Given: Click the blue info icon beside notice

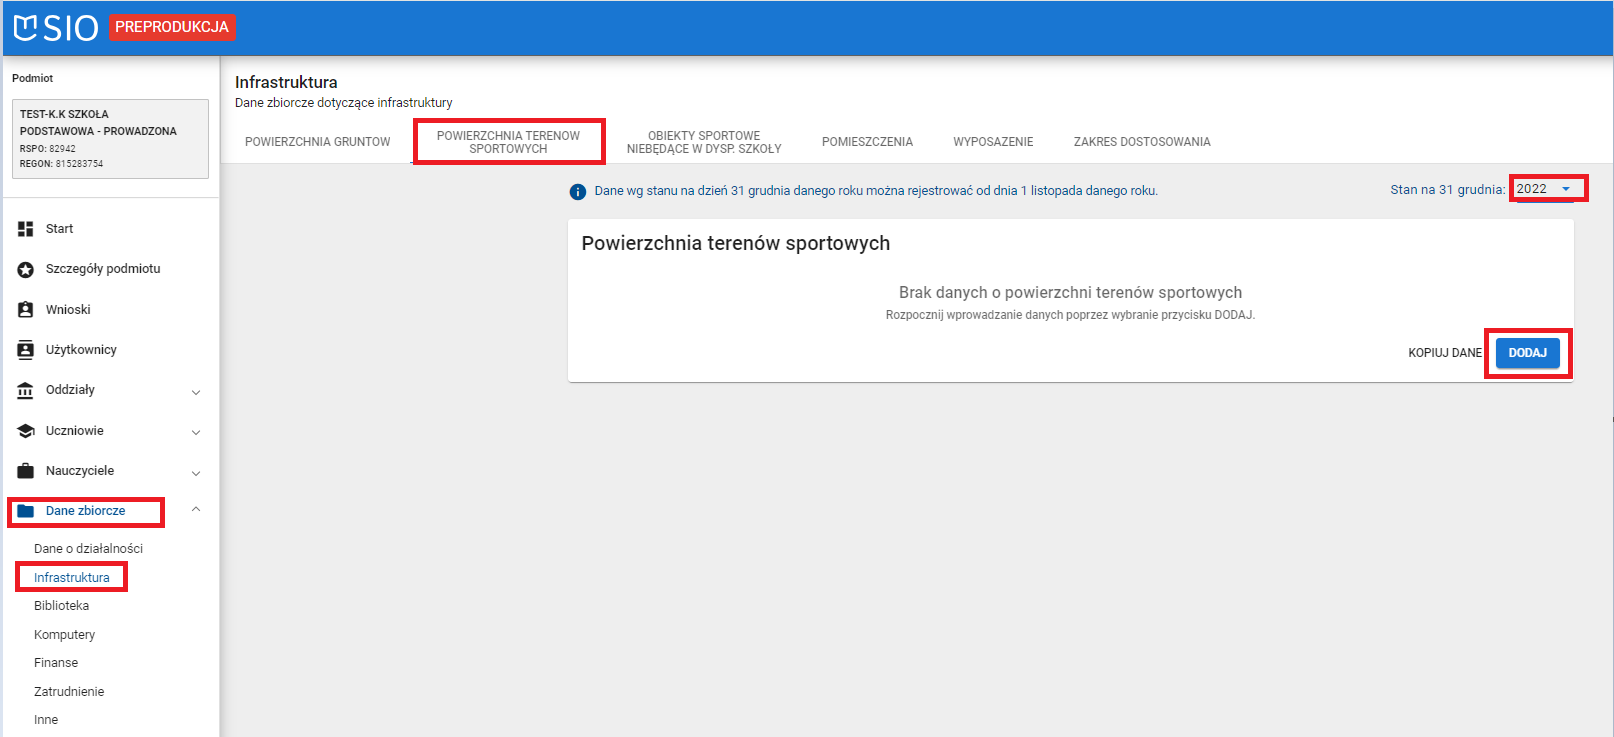Looking at the screenshot, I should click(577, 192).
